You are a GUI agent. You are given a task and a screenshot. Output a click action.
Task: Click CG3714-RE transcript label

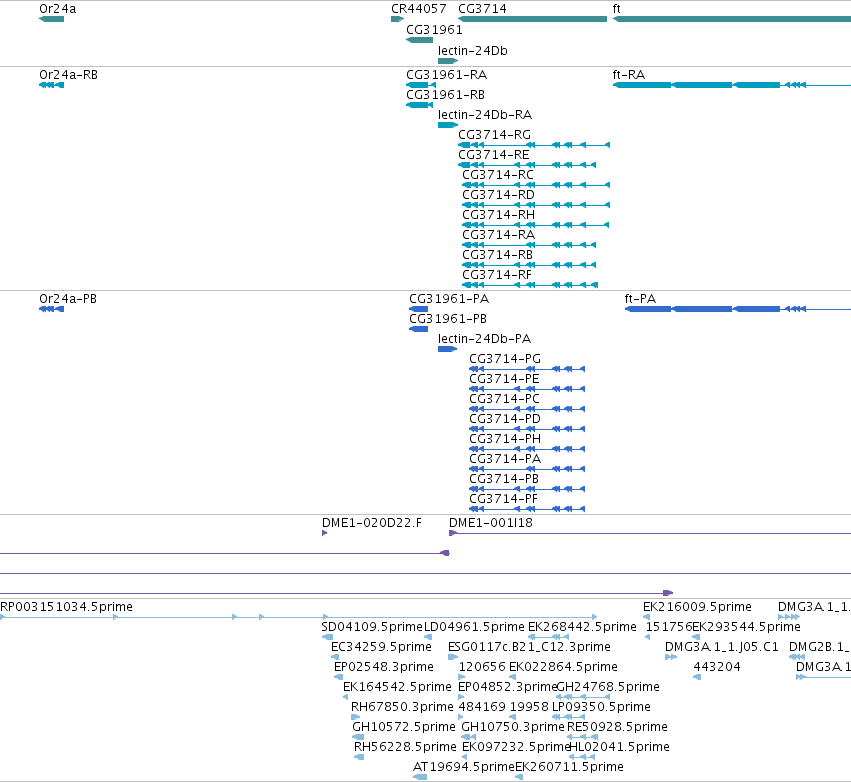pyautogui.click(x=494, y=155)
